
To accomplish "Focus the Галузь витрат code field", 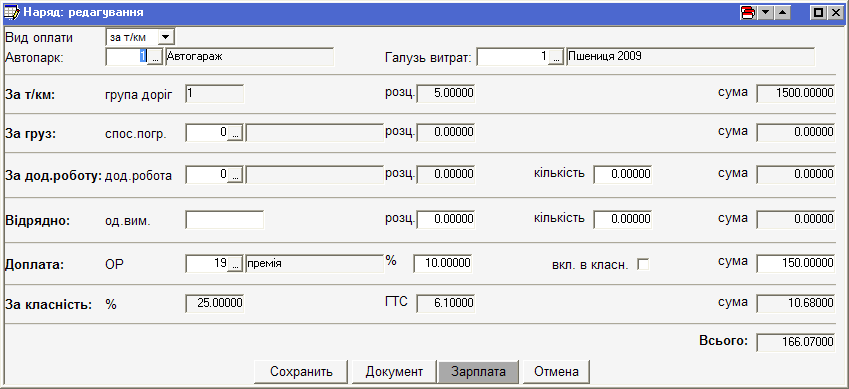I will click(513, 57).
